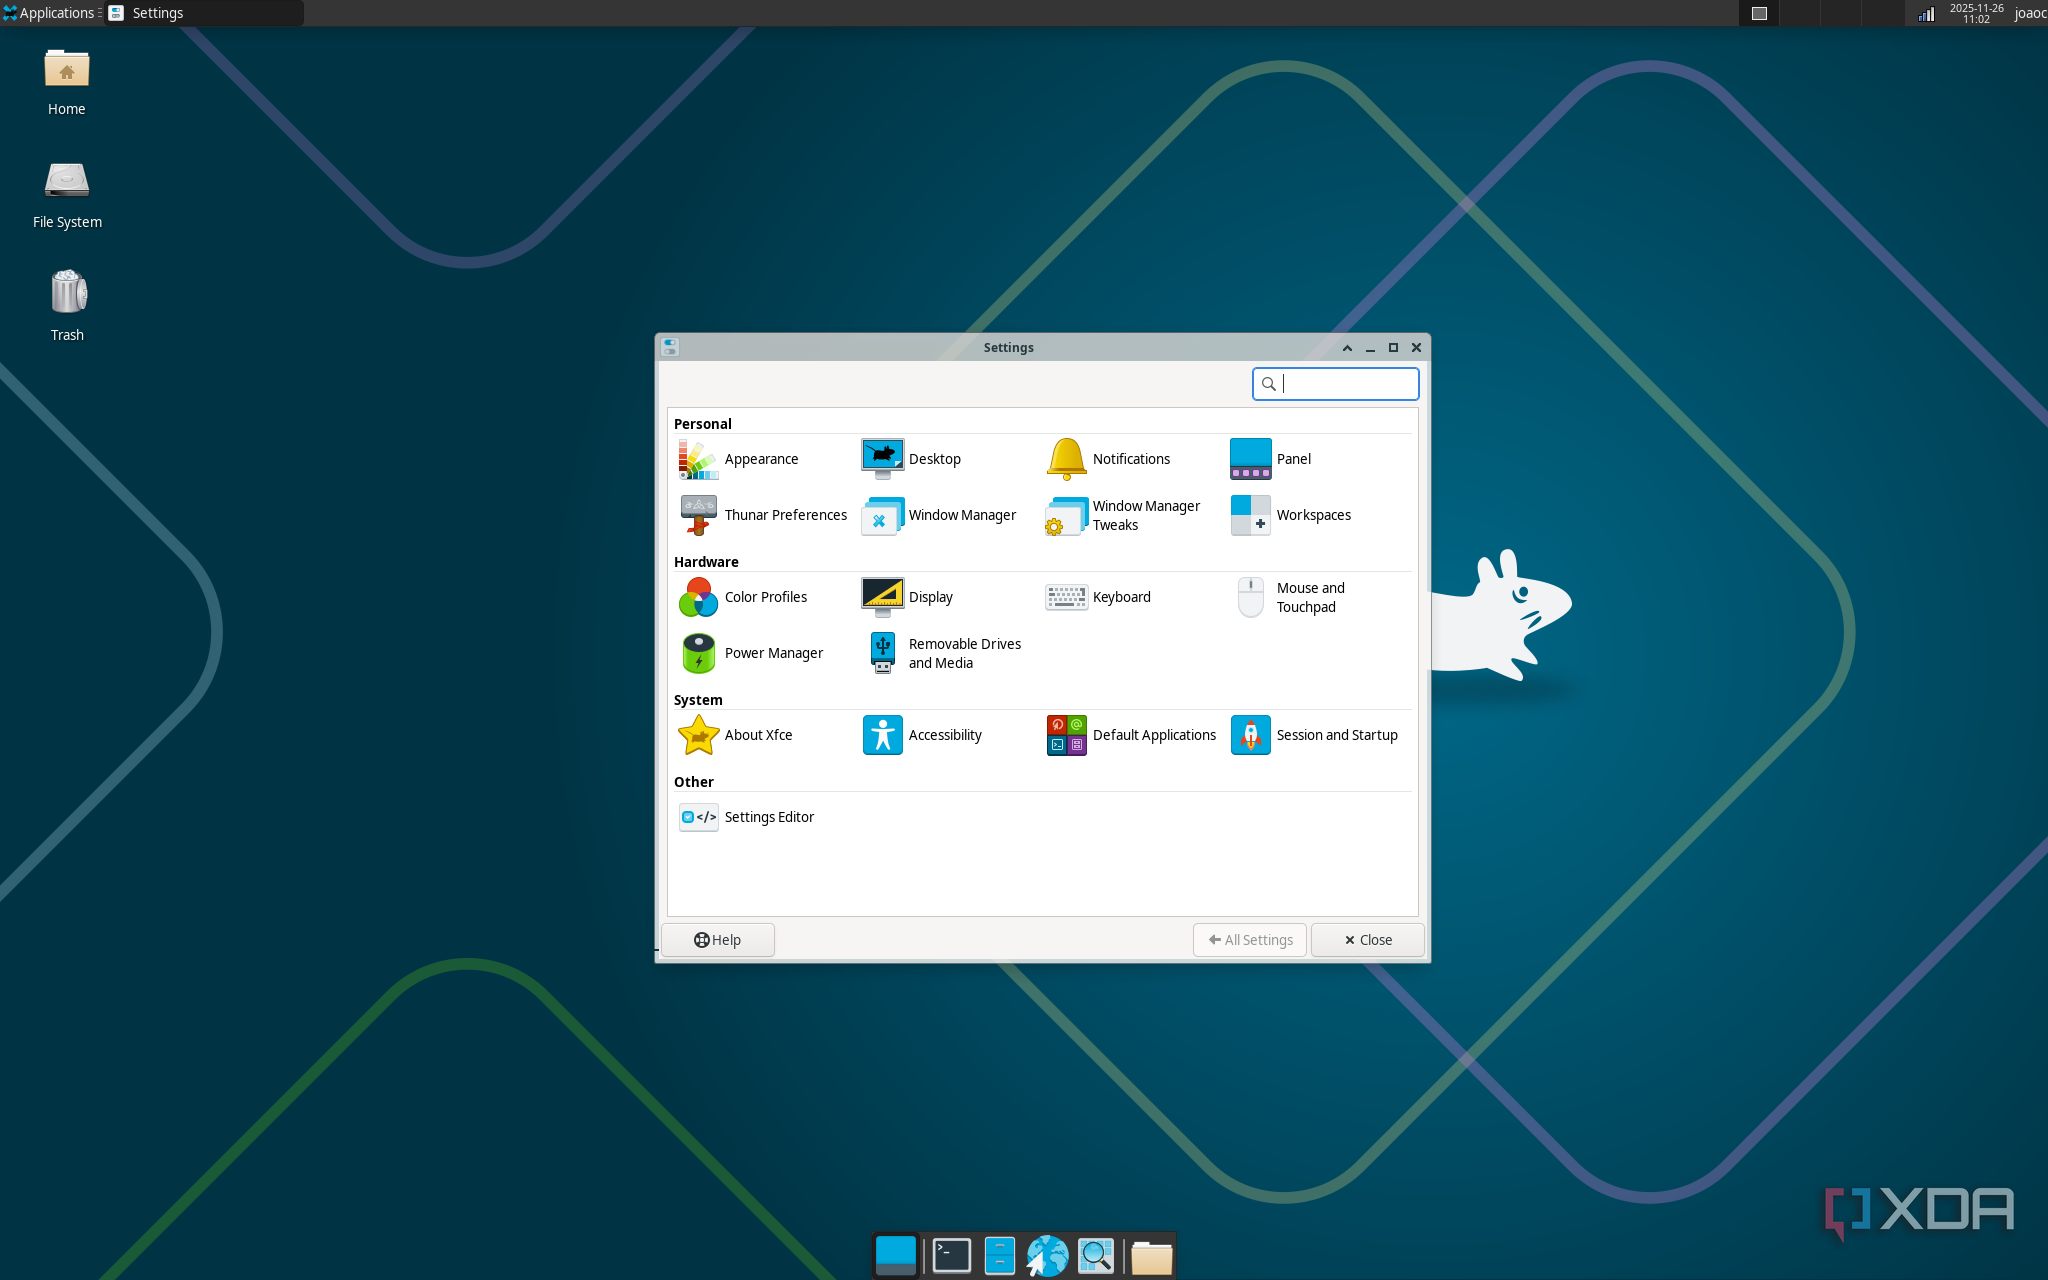
Task: Open Desktop settings
Action: [911, 459]
